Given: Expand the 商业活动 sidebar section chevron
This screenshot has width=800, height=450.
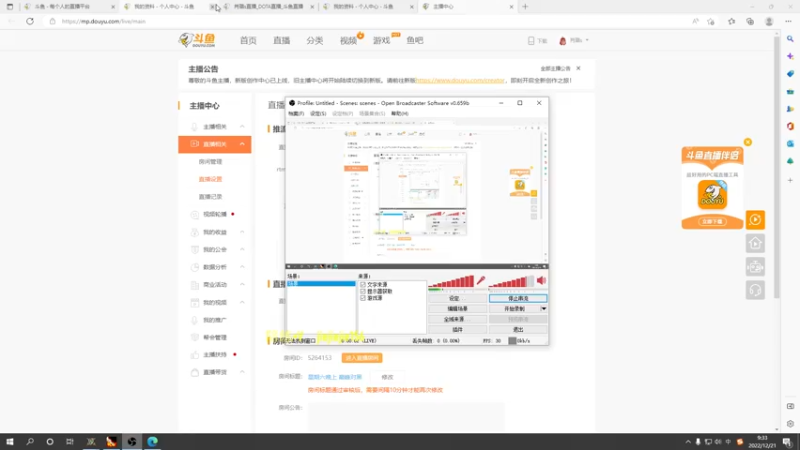Looking at the screenshot, I should click(242, 284).
